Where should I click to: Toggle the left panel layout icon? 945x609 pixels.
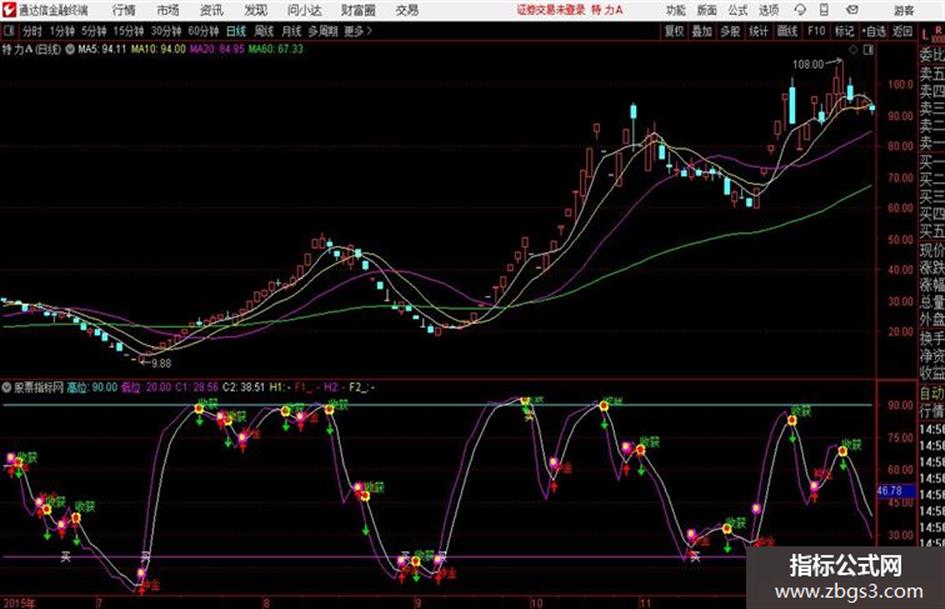[x=9, y=31]
